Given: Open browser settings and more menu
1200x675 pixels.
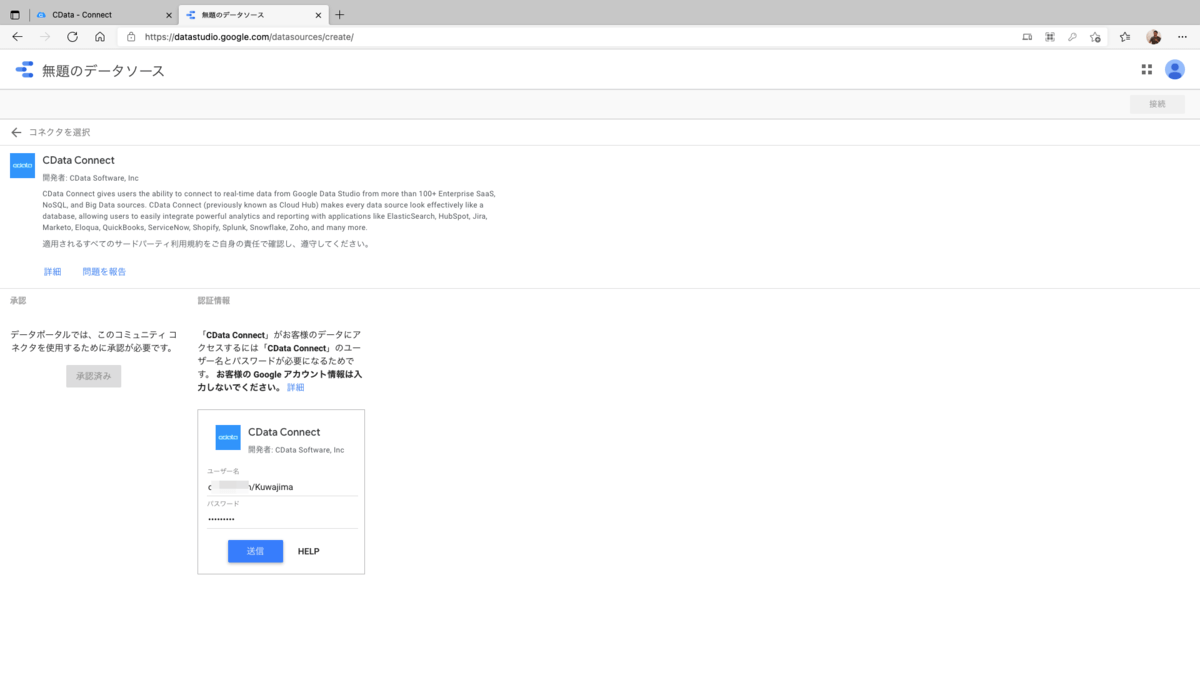Looking at the screenshot, I should coord(1183,37).
